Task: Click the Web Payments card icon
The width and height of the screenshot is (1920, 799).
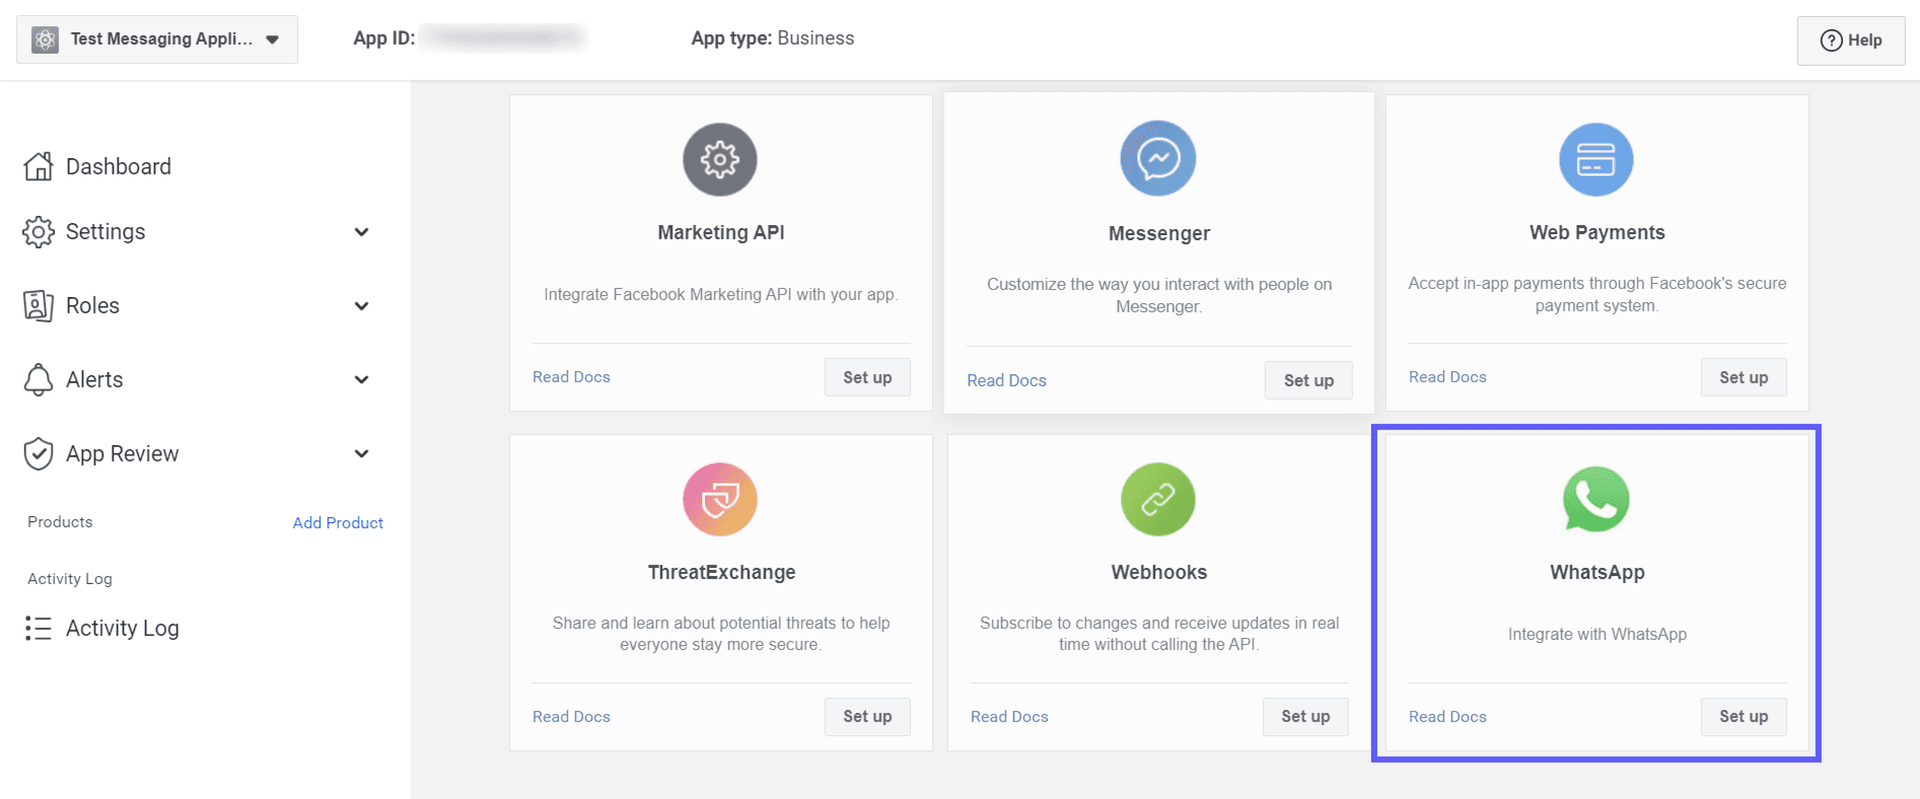Action: (1596, 158)
